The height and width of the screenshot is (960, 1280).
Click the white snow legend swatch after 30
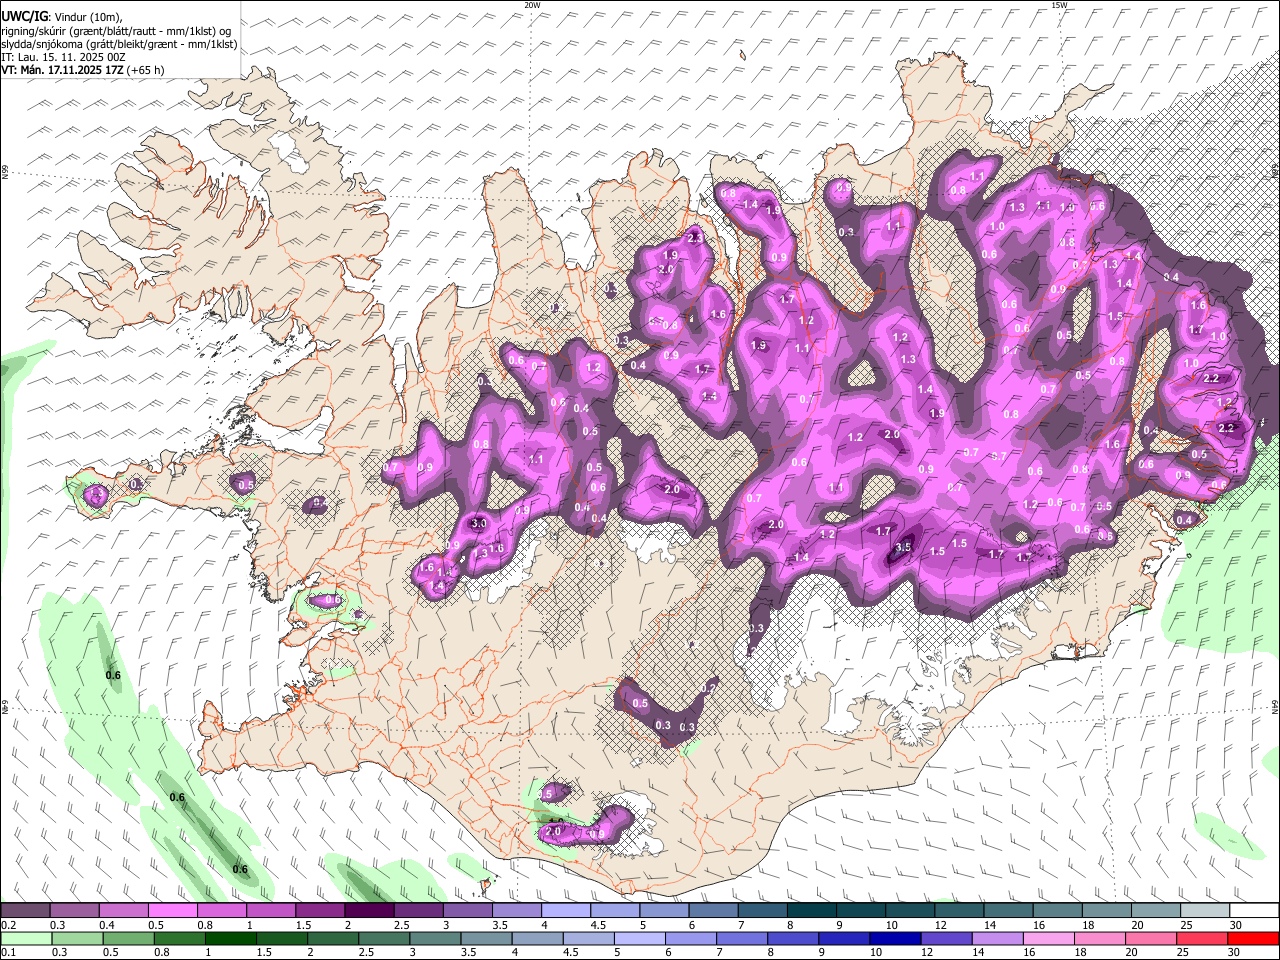click(x=1254, y=910)
